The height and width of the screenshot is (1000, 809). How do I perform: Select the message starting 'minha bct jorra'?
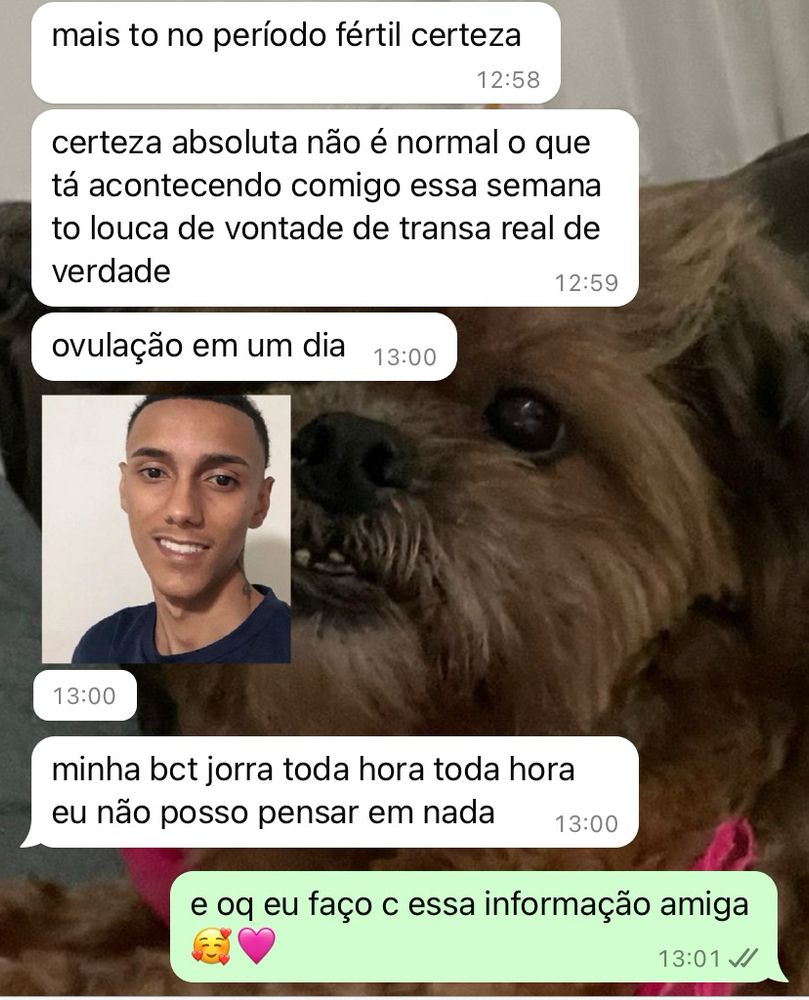pos(330,792)
